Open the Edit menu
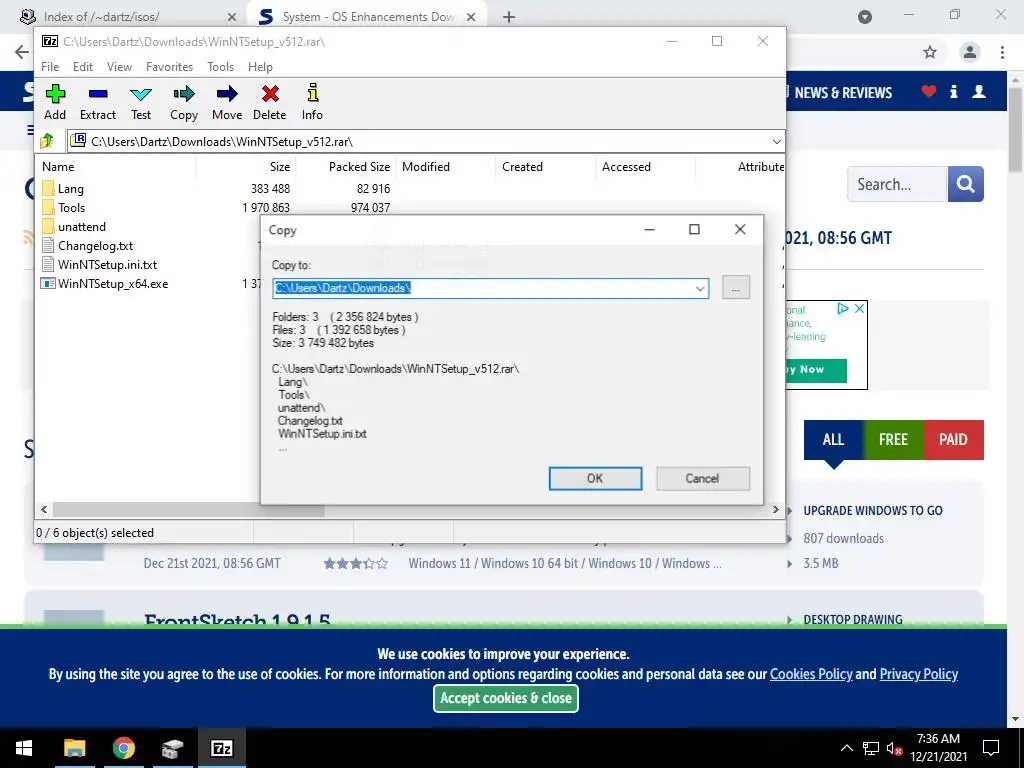Viewport: 1024px width, 768px height. 82,67
